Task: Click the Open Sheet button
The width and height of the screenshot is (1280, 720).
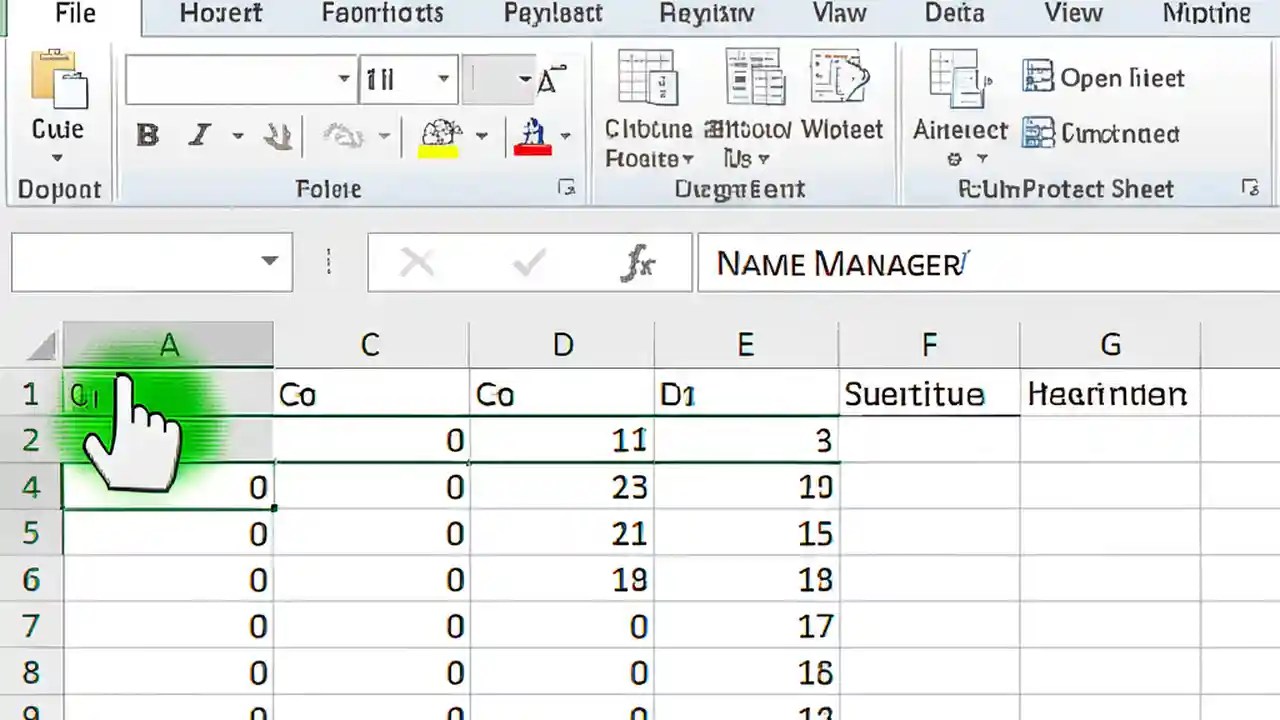Action: [x=1104, y=78]
